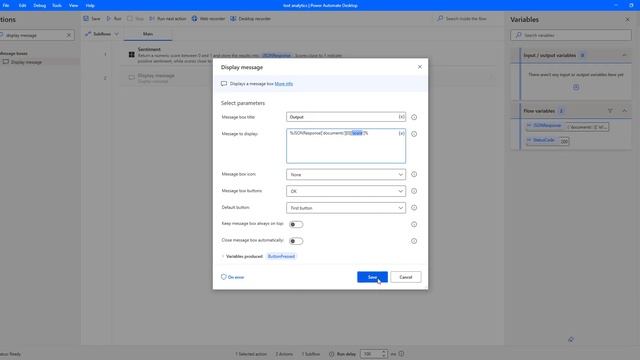Open the Message box icon dropdown
The image size is (640, 360).
point(346,175)
